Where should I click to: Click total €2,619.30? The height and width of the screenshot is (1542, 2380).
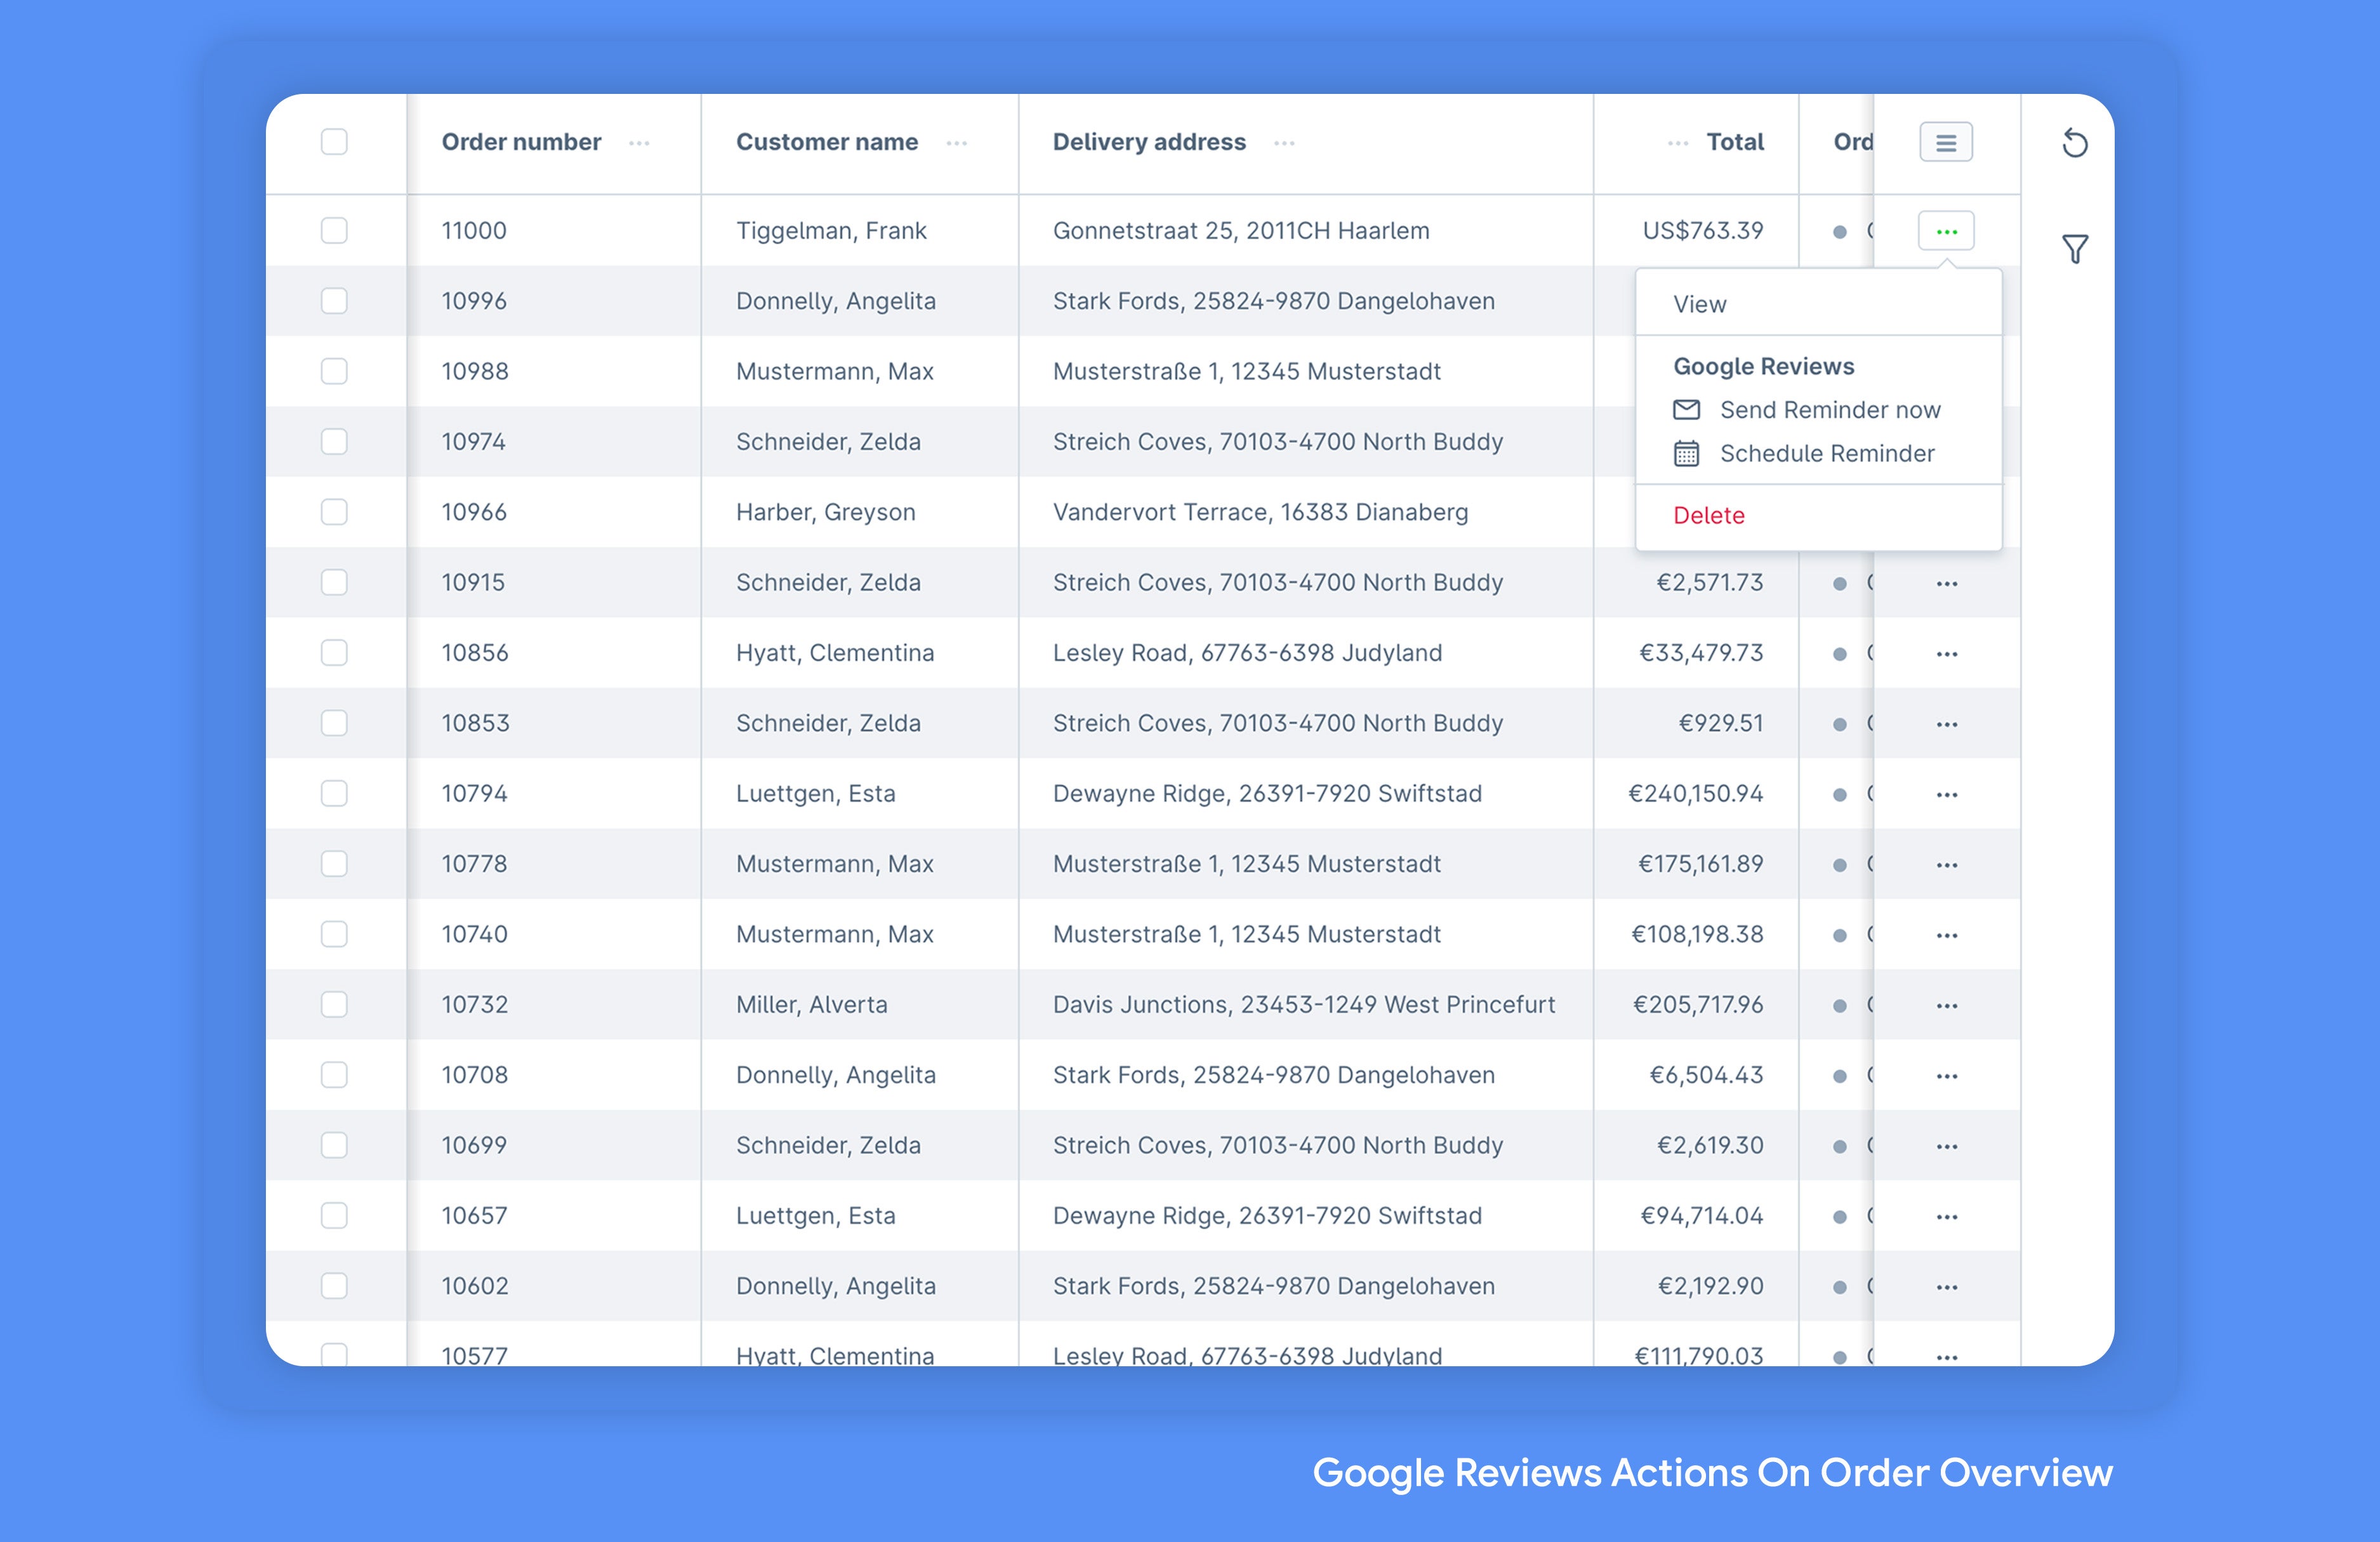pyautogui.click(x=1710, y=1145)
